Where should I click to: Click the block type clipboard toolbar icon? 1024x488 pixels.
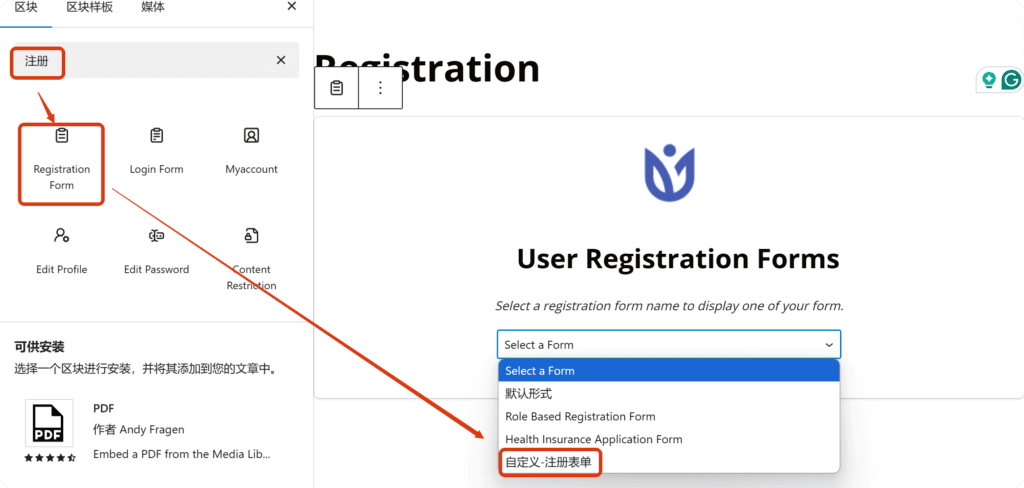[x=337, y=88]
